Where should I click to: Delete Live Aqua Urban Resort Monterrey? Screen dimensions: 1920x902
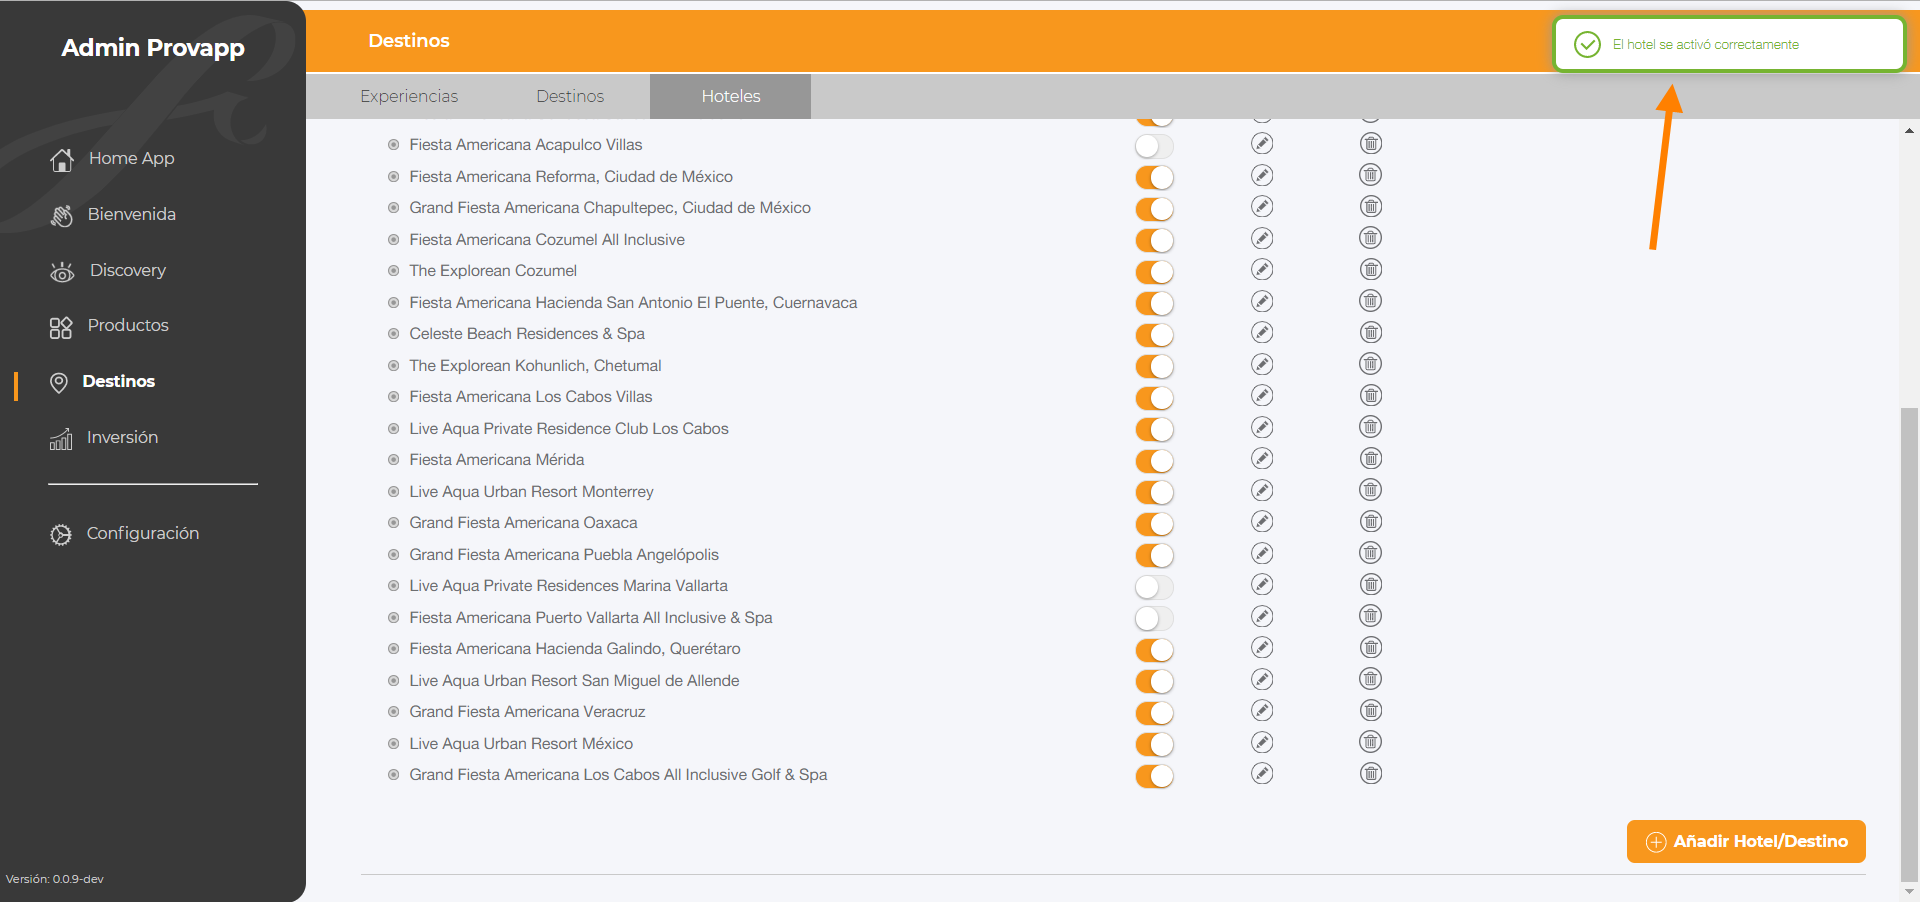coord(1371,491)
